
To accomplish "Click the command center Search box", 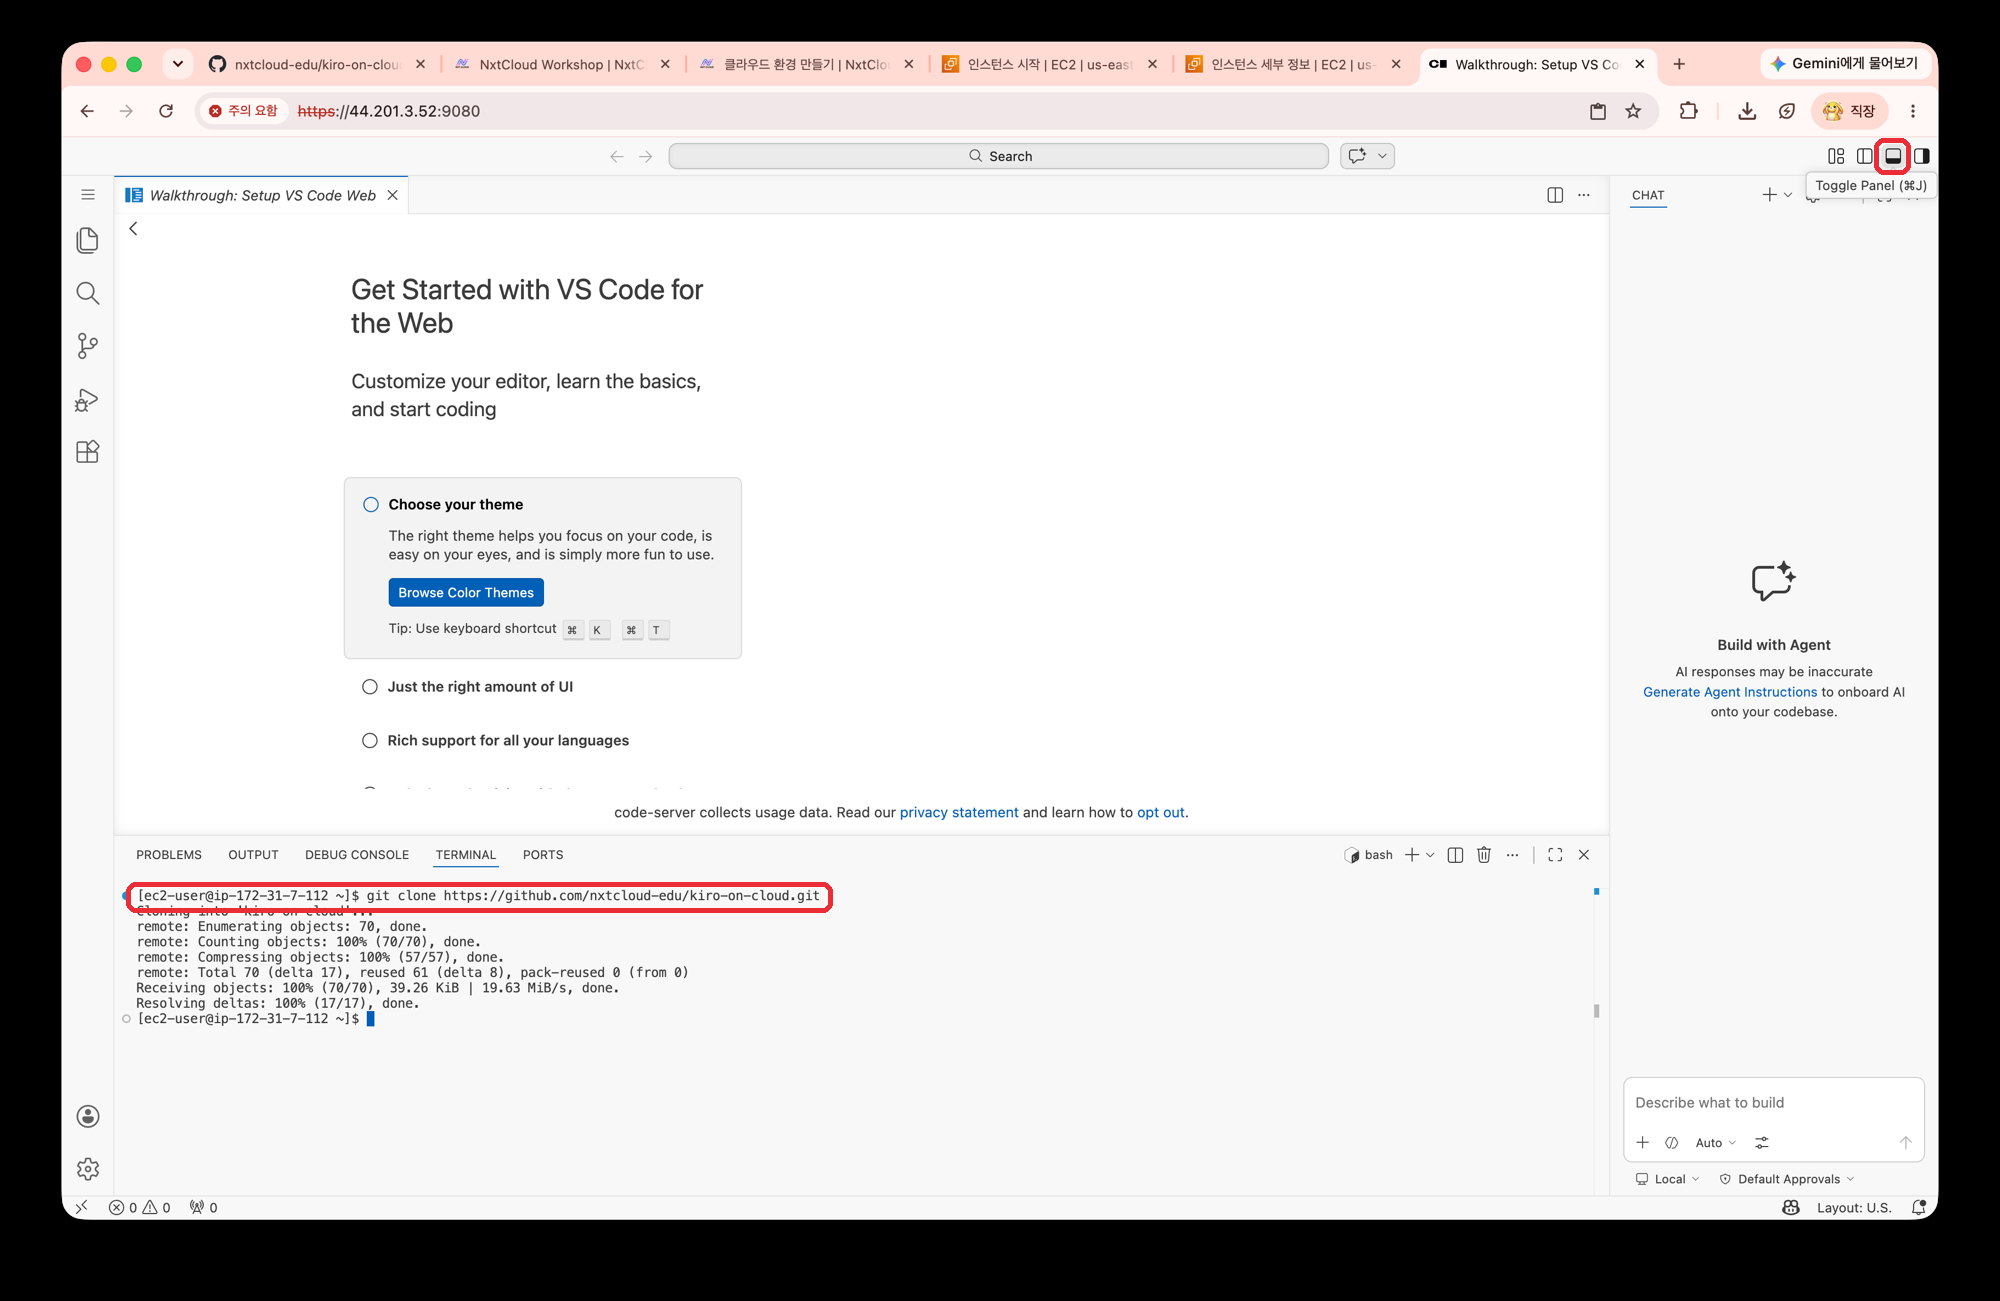I will coord(999,156).
